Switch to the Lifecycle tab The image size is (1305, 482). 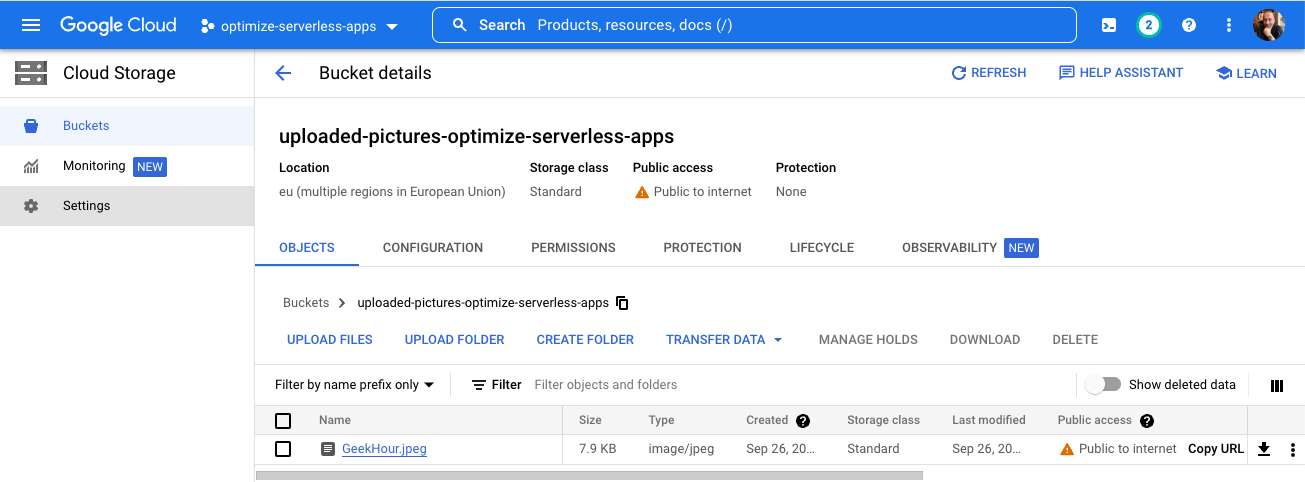(x=821, y=248)
